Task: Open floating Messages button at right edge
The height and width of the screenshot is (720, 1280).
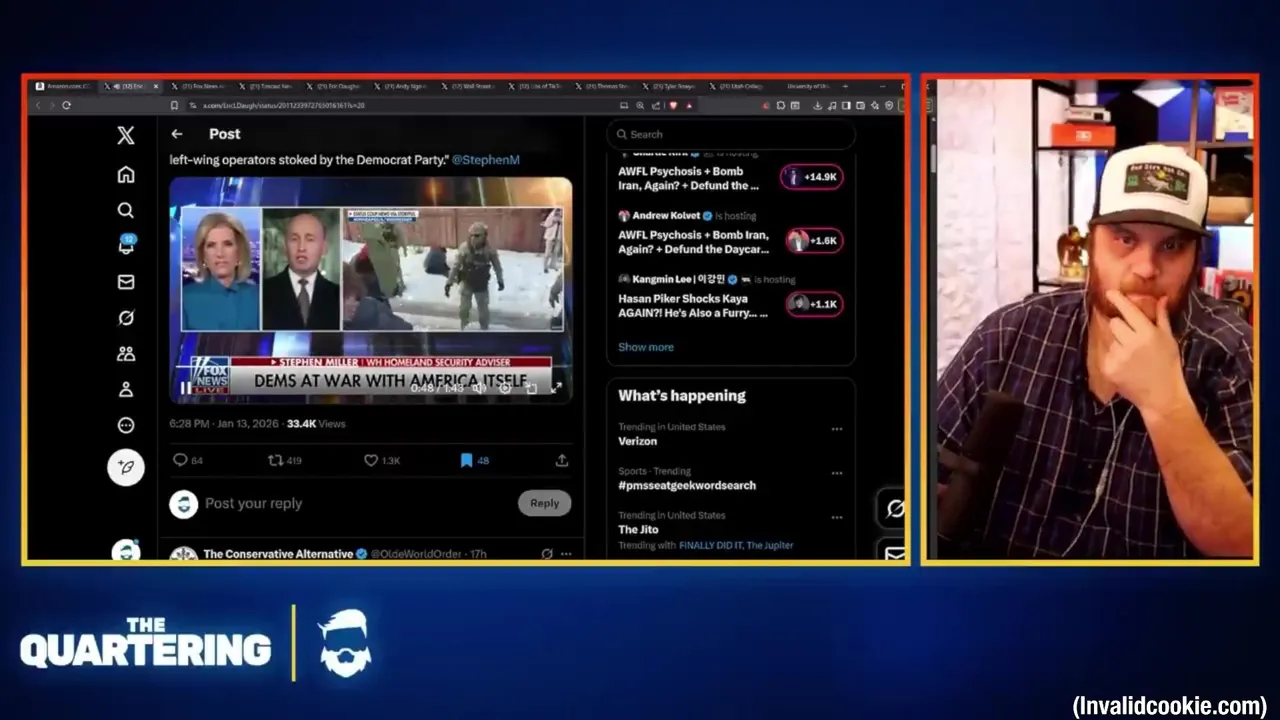Action: pyautogui.click(x=893, y=551)
